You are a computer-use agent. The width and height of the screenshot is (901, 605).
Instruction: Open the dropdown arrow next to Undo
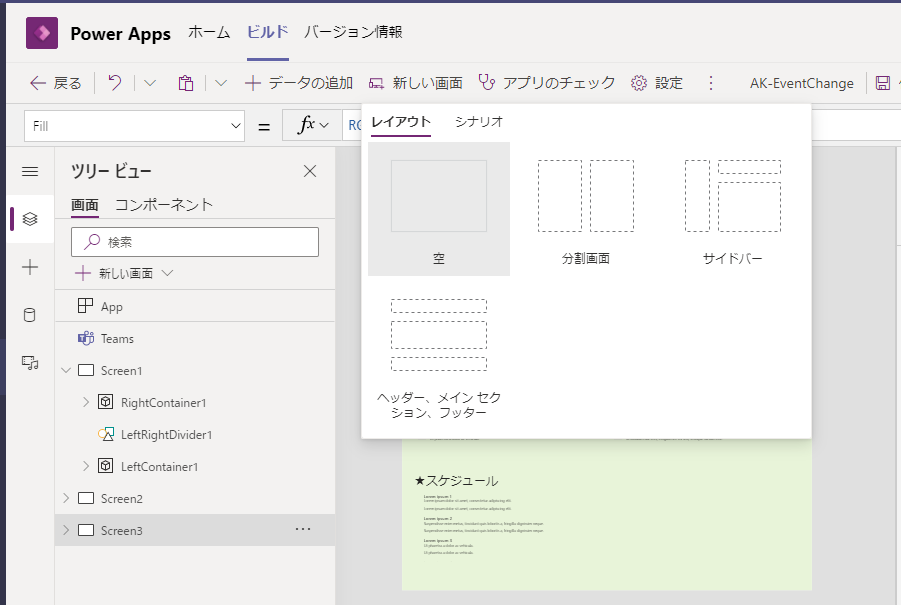[148, 83]
